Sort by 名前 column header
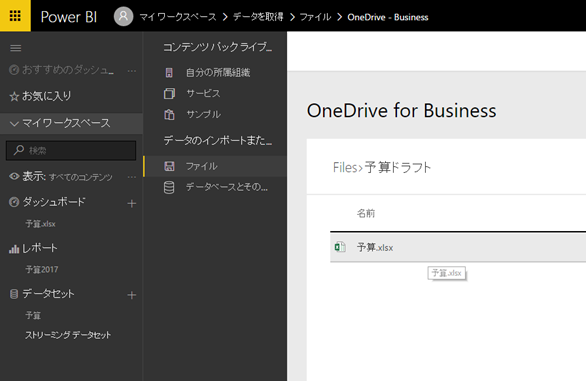This screenshot has width=586, height=381. pyautogui.click(x=366, y=213)
